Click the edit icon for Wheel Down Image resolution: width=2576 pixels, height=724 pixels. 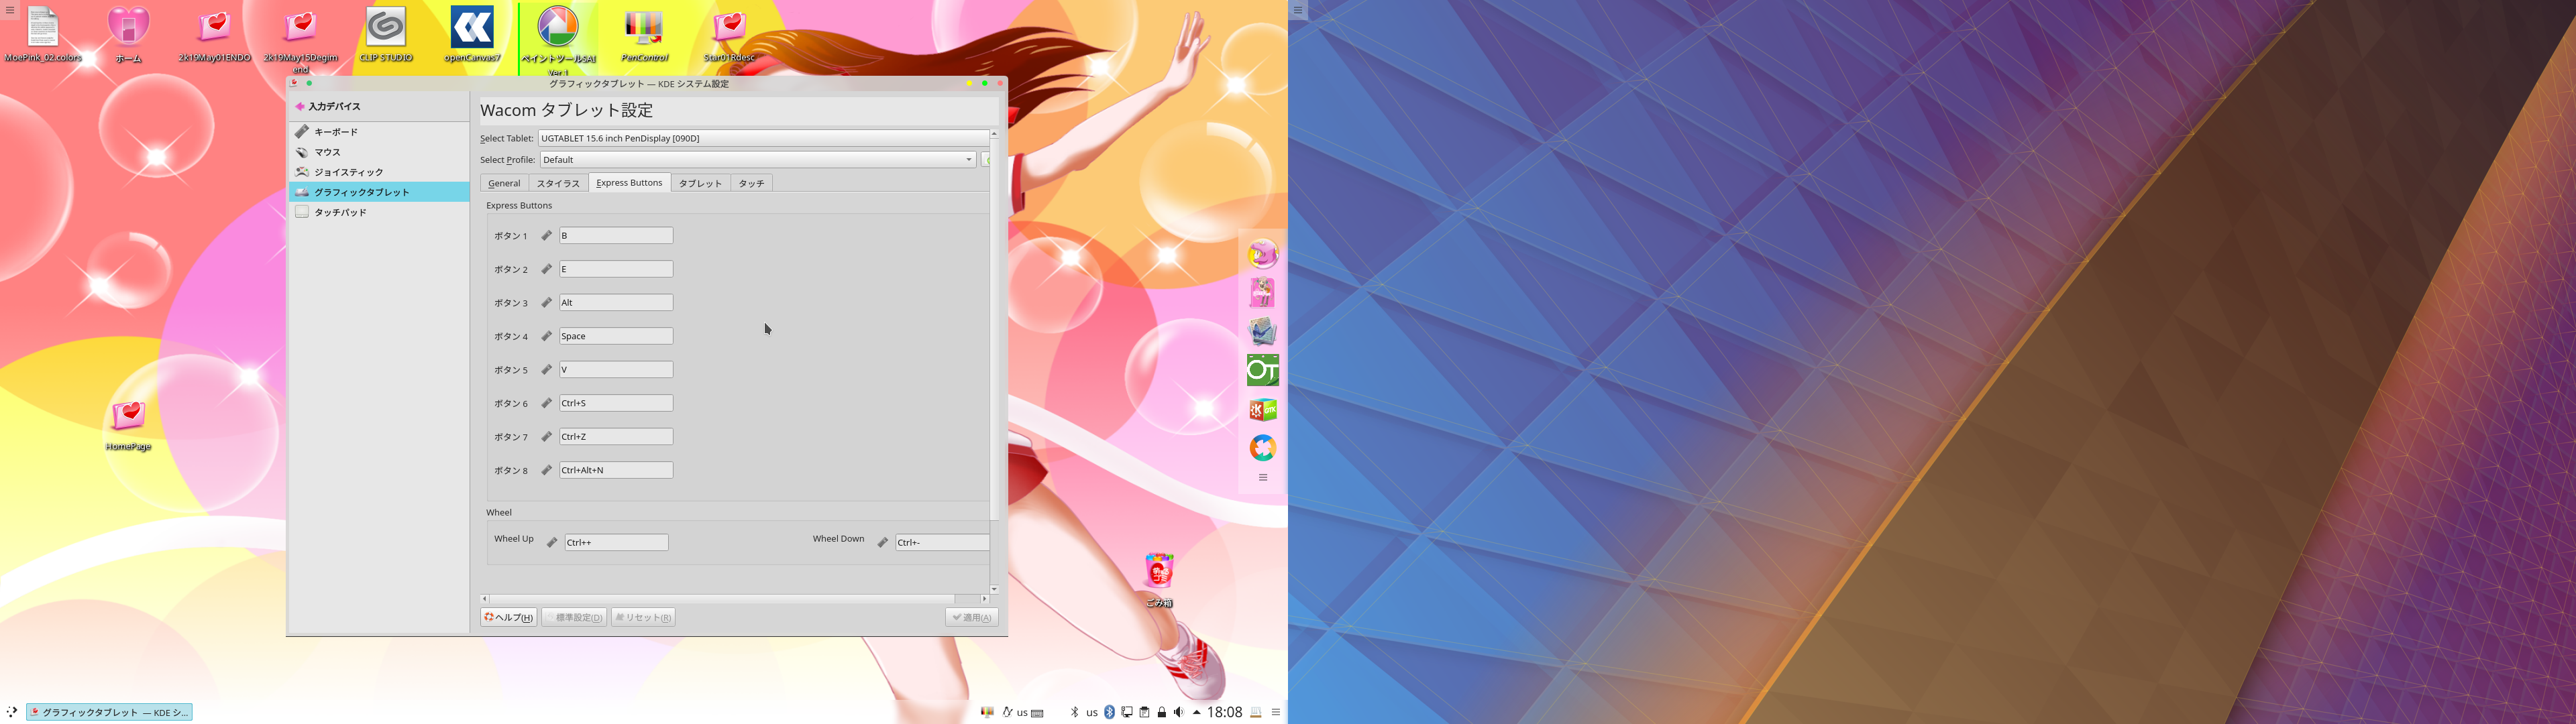point(882,542)
